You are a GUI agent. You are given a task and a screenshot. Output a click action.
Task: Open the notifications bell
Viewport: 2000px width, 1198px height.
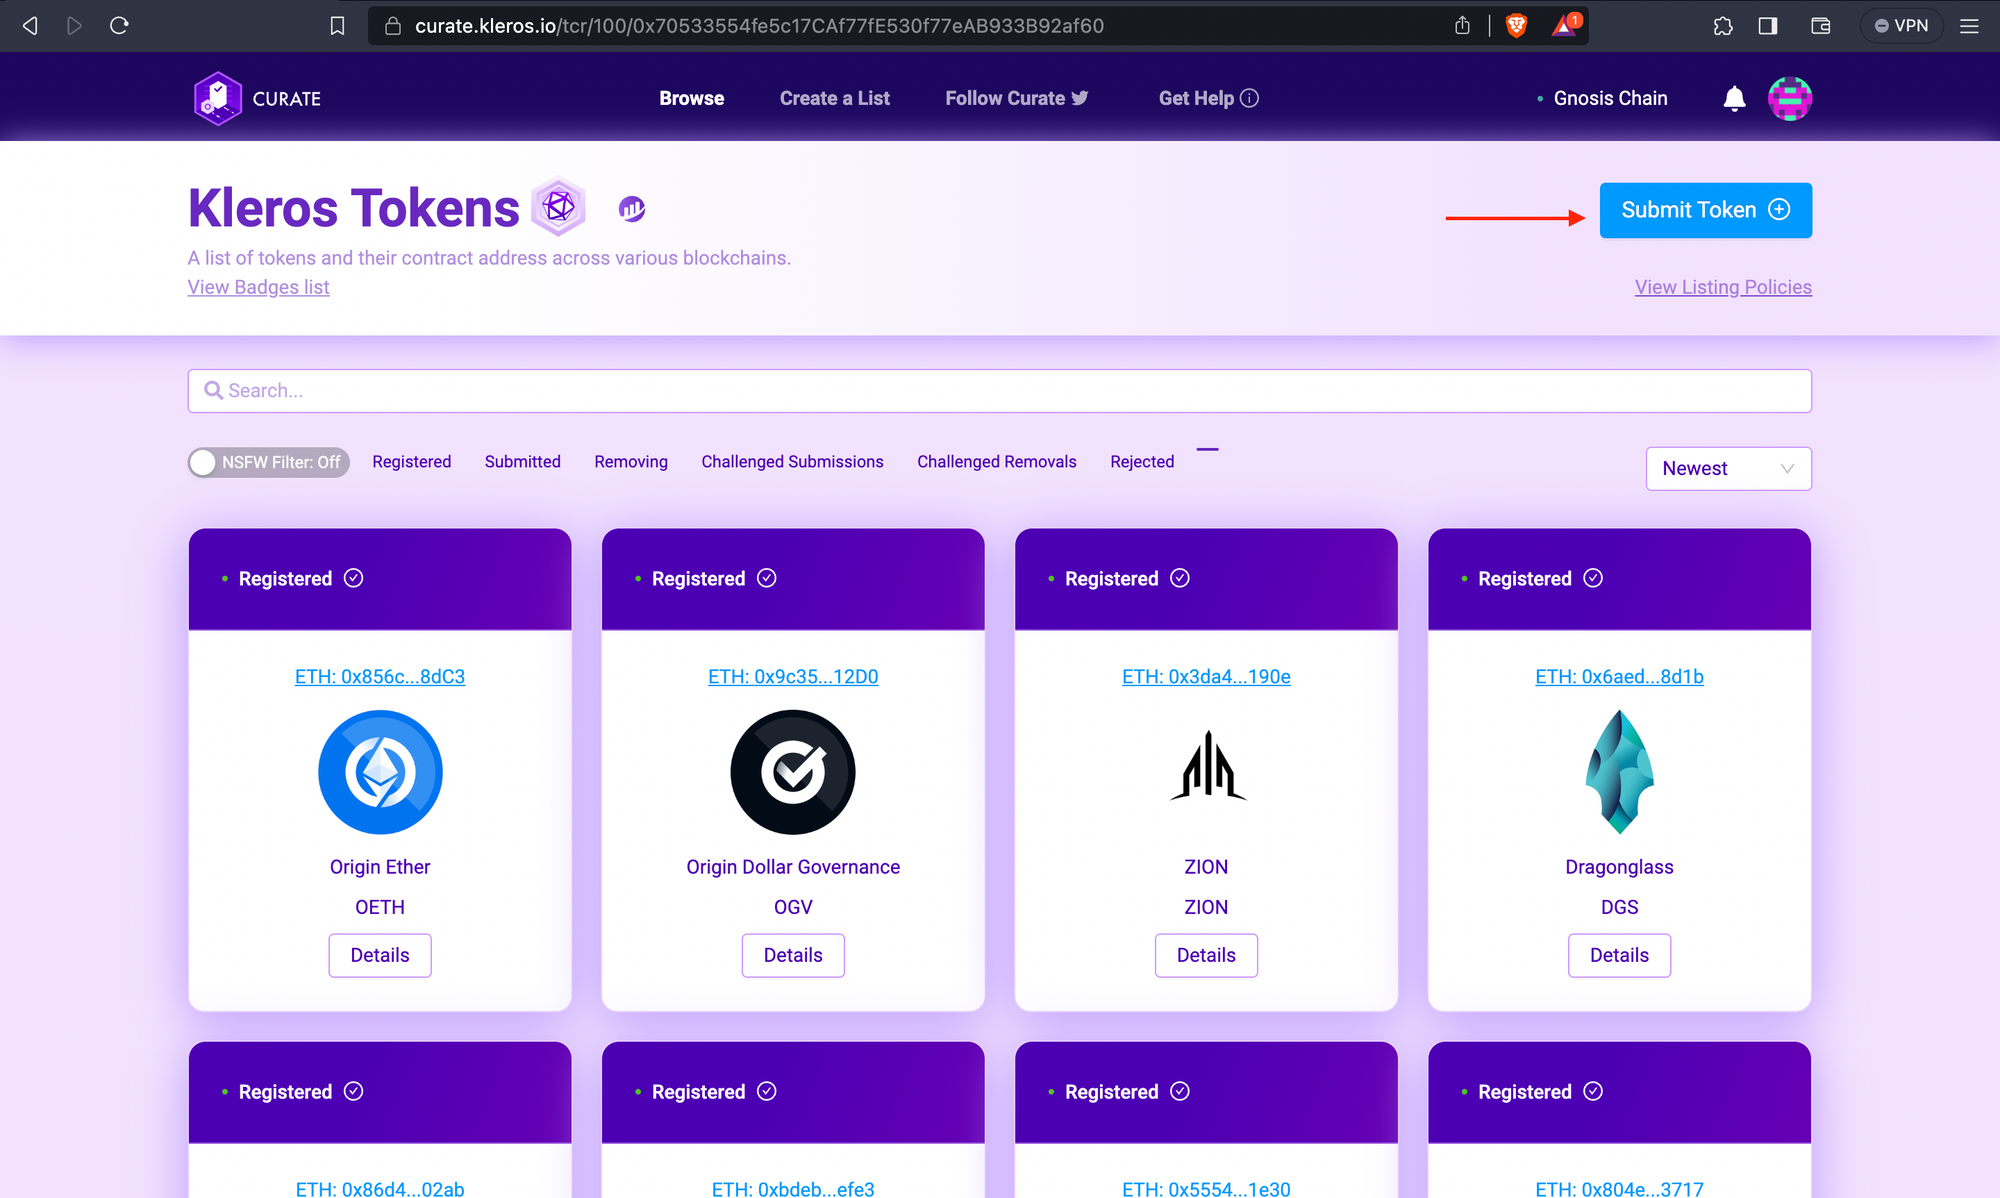[x=1734, y=98]
